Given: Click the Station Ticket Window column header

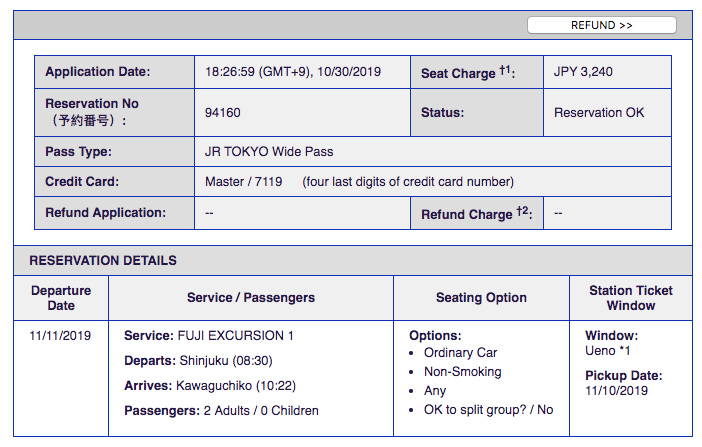Looking at the screenshot, I should tap(631, 298).
